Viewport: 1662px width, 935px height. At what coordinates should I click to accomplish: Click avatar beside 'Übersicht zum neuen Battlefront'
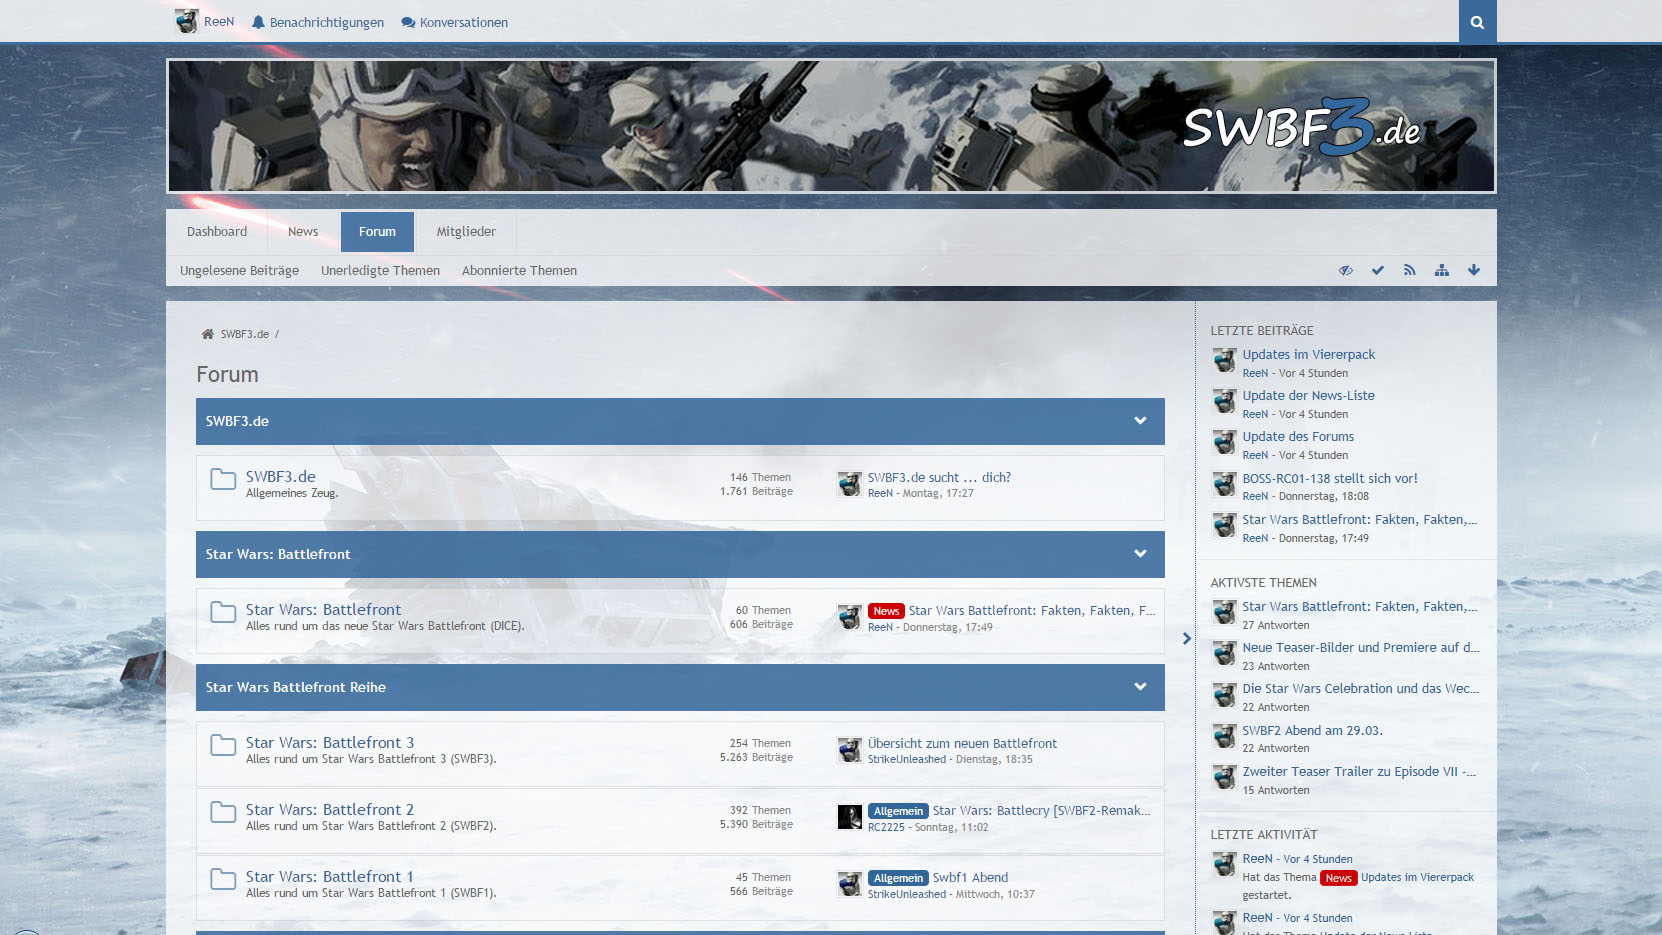pyautogui.click(x=850, y=750)
